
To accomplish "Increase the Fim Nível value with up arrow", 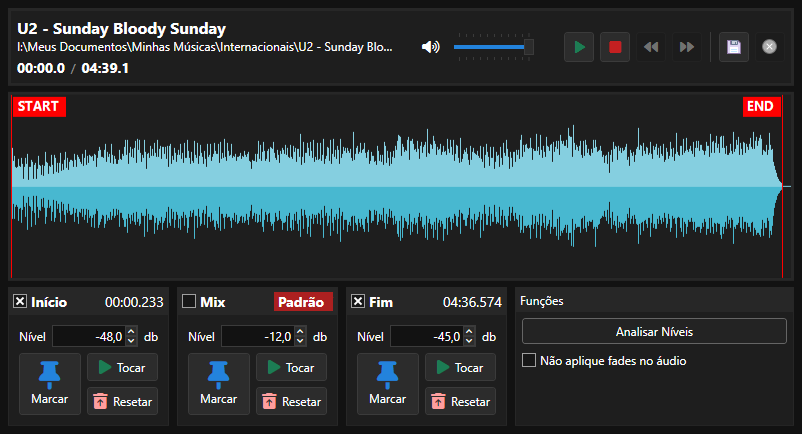I will (x=469, y=332).
